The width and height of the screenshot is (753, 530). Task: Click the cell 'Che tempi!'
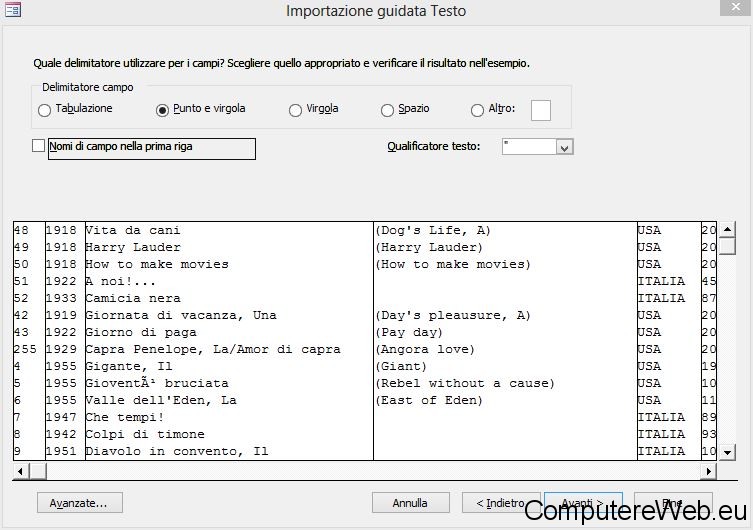pyautogui.click(x=124, y=417)
